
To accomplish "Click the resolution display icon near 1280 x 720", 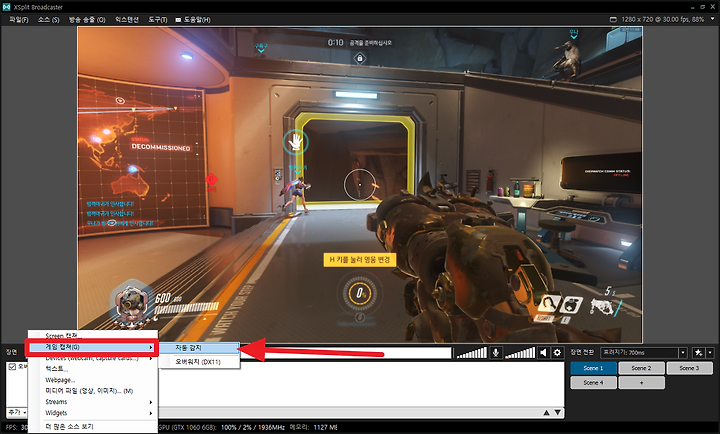I will click(x=613, y=20).
